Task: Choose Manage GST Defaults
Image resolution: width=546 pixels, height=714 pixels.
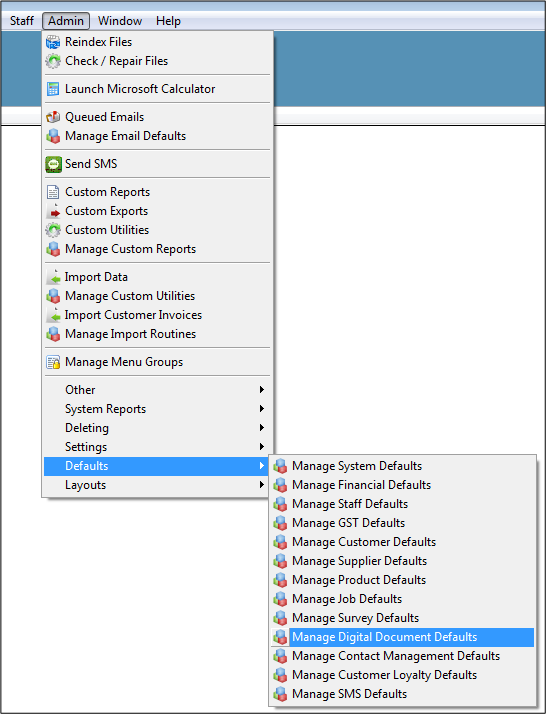Action: (403, 523)
